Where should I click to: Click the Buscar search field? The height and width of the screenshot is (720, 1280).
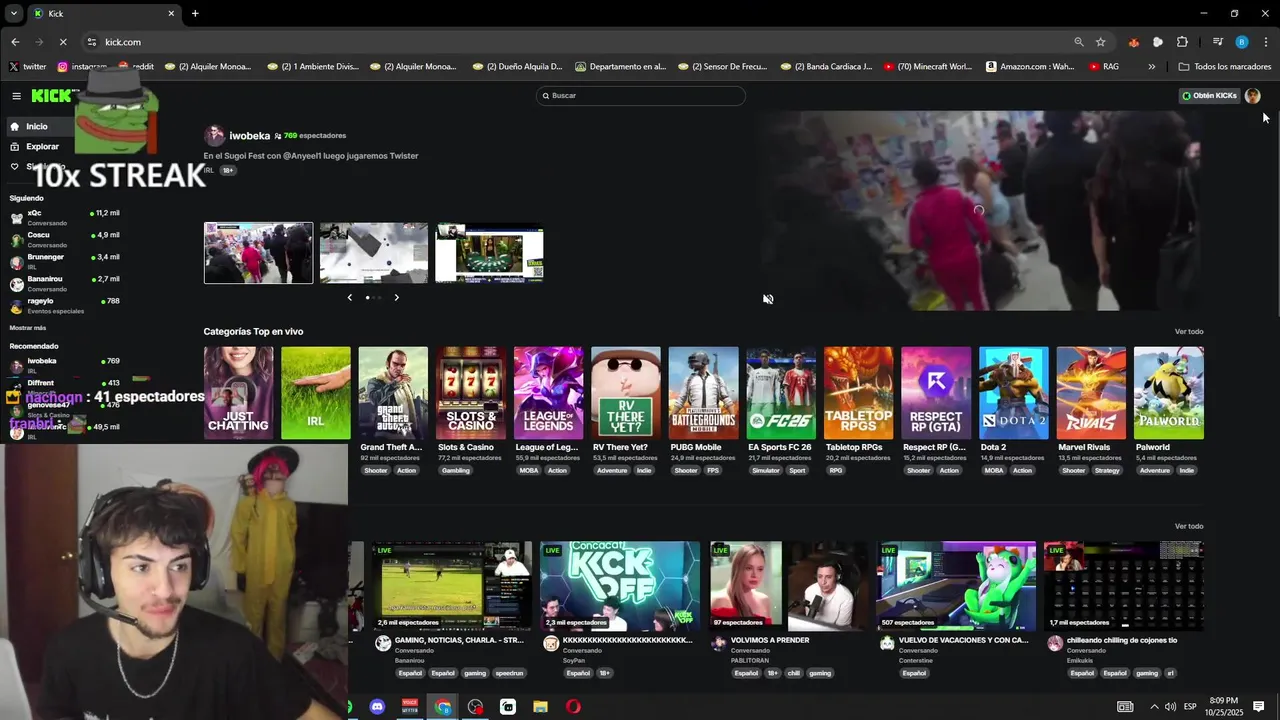[641, 96]
